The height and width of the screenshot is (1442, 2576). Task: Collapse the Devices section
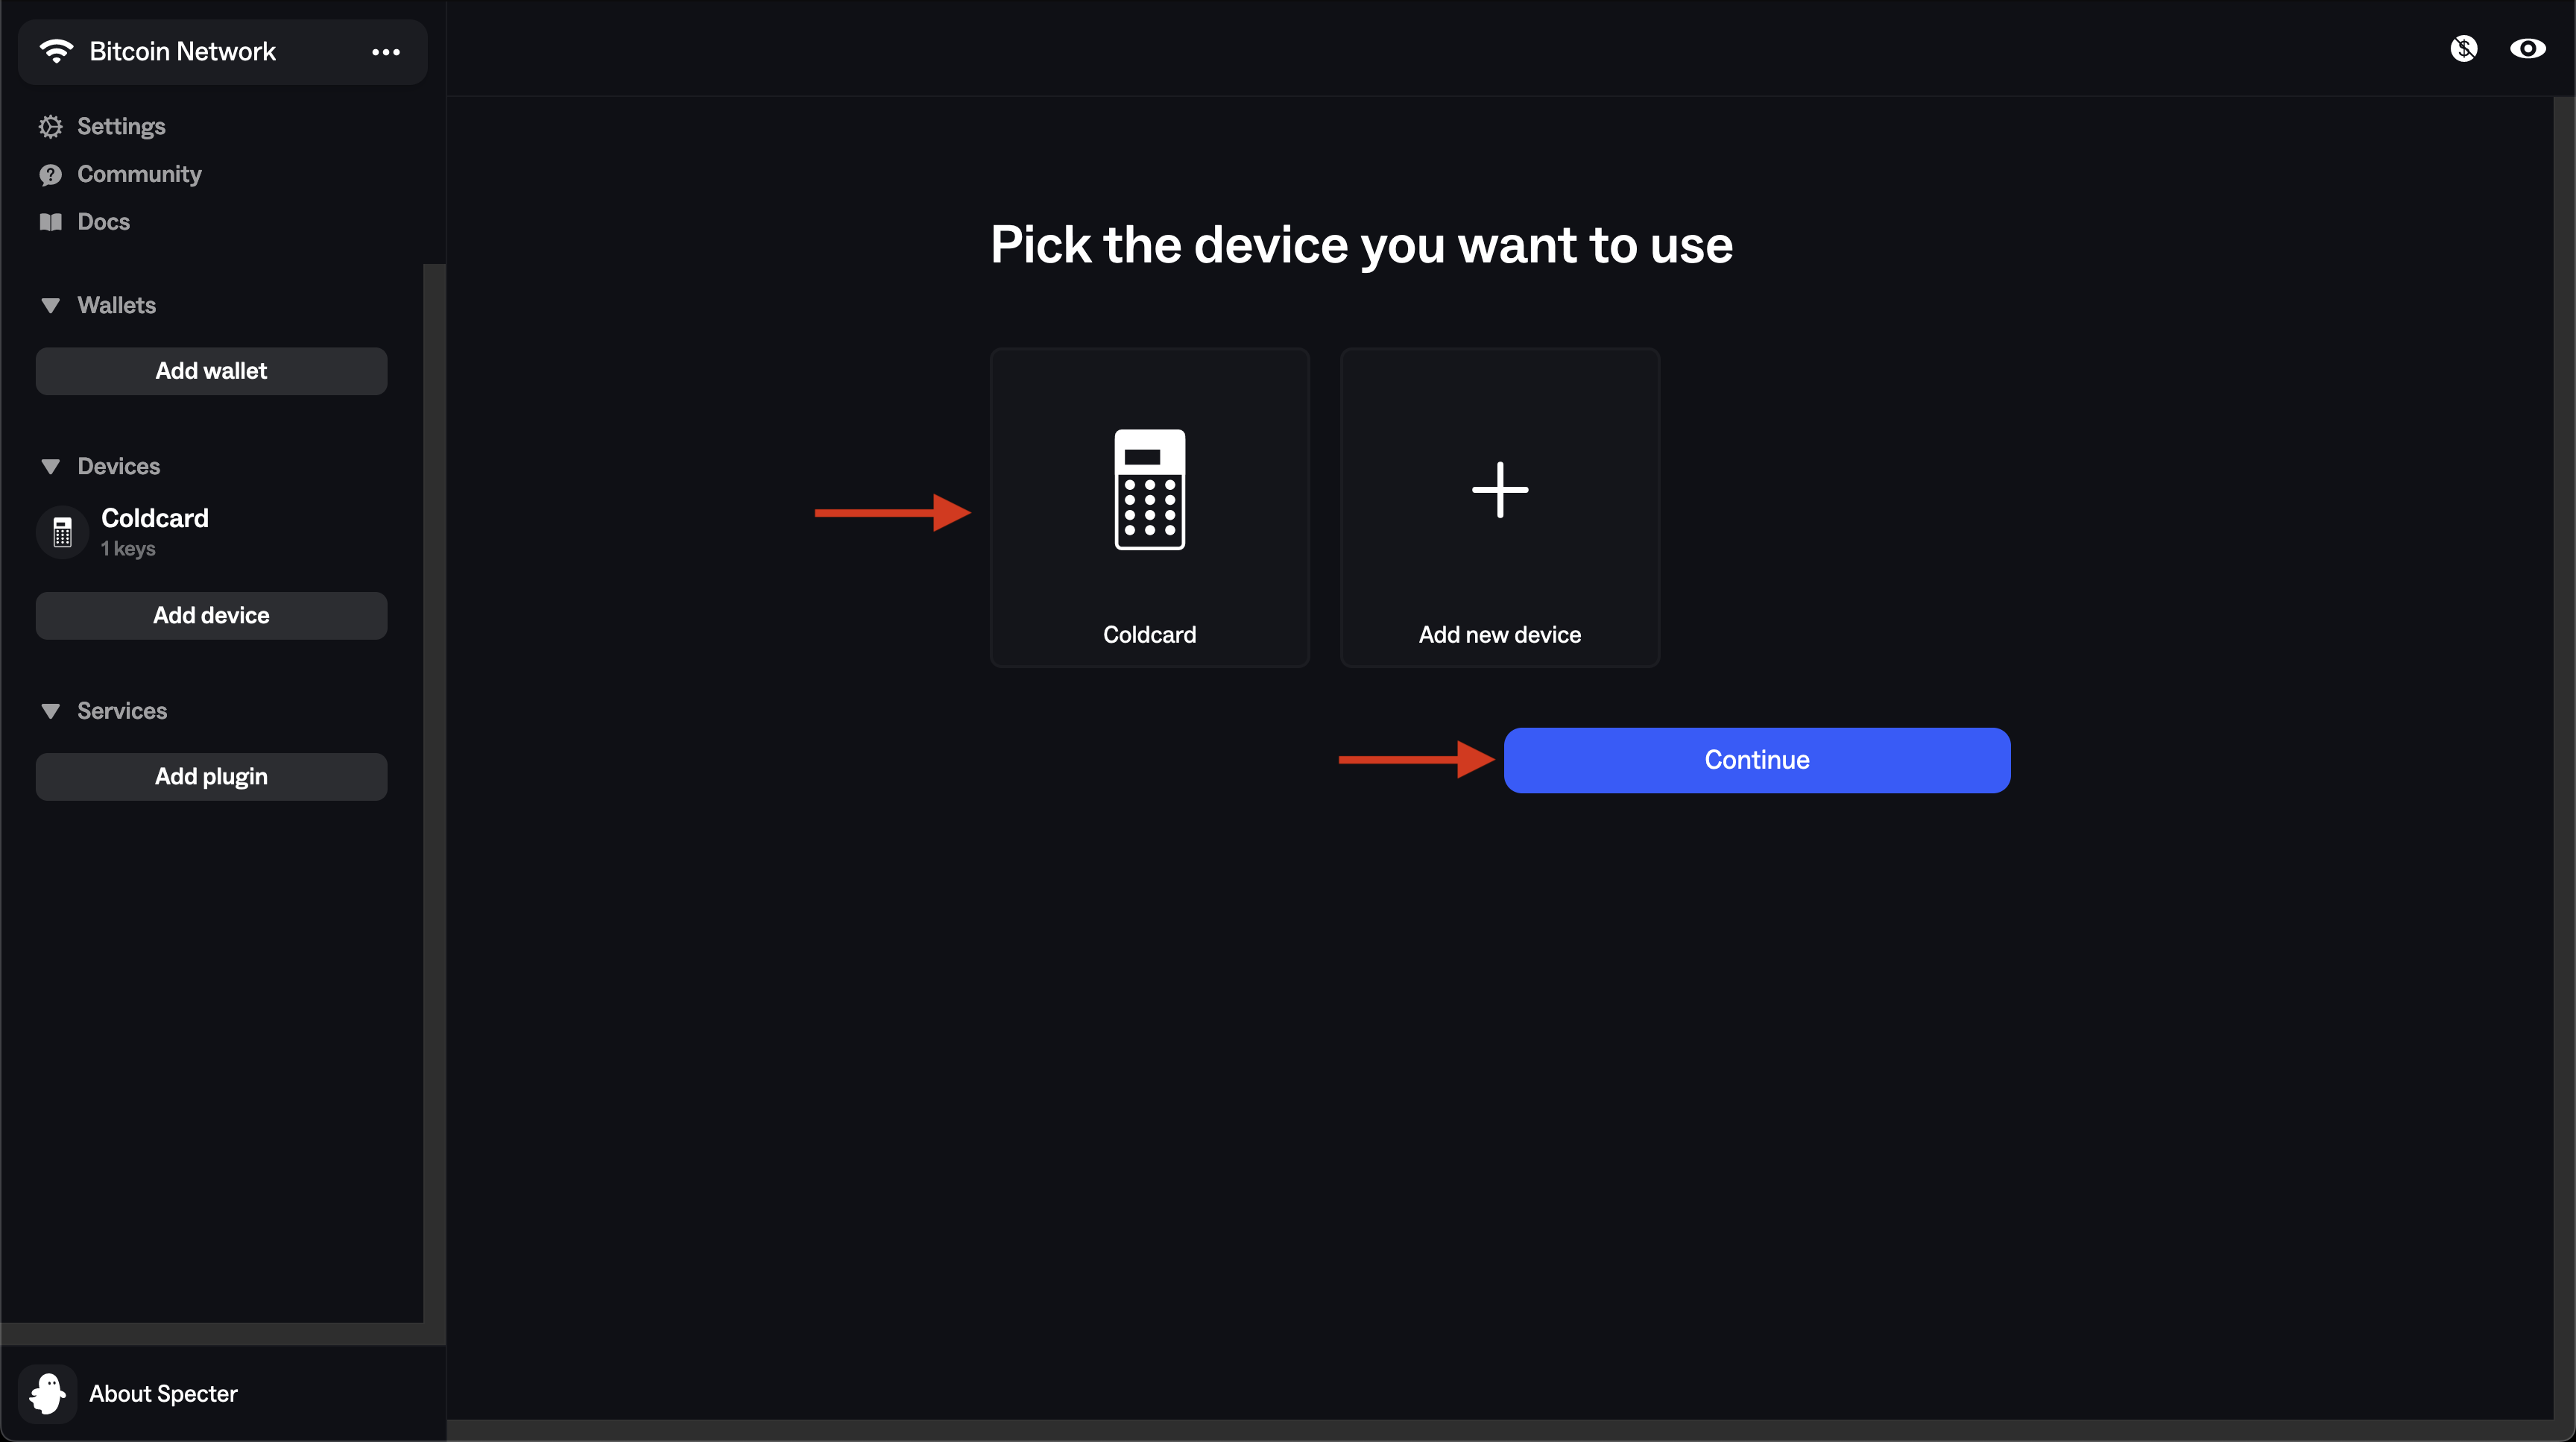[x=50, y=466]
